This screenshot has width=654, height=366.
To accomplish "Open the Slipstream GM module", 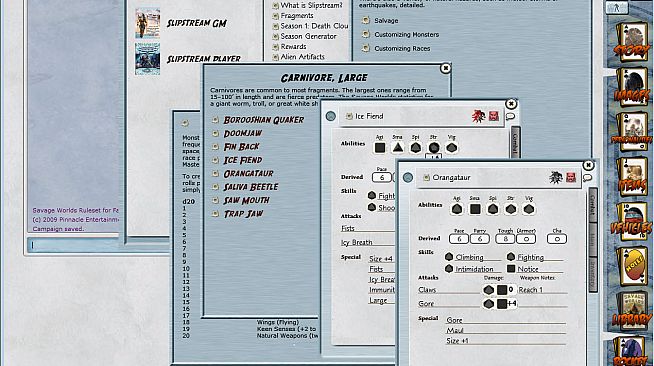I will pos(197,23).
